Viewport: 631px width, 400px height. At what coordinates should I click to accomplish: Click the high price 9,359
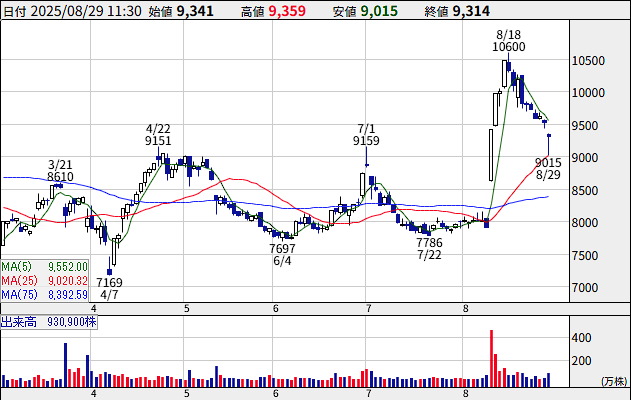287,11
